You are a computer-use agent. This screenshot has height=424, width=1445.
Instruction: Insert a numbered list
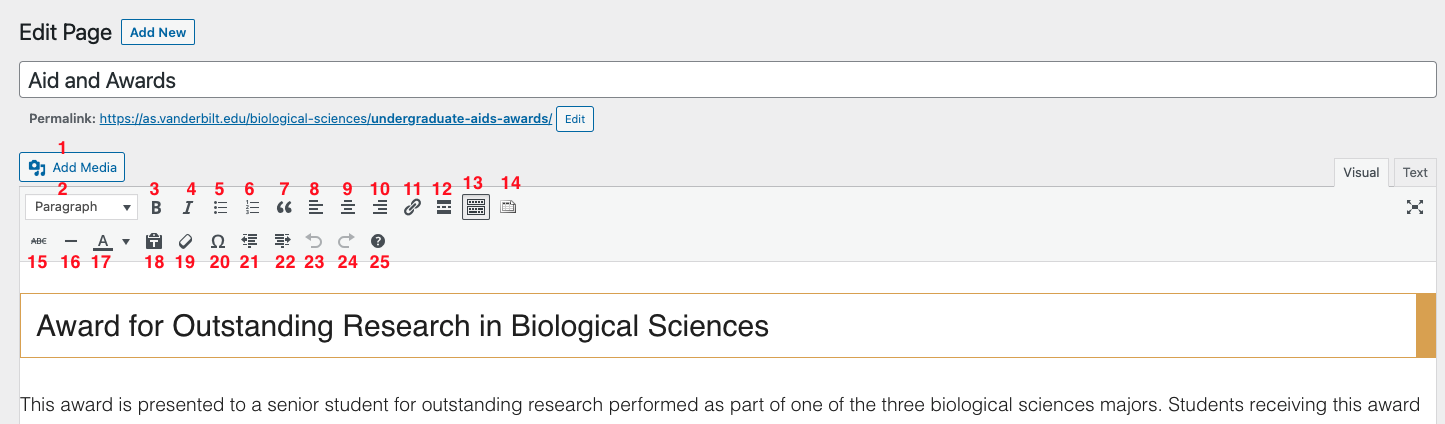(x=252, y=208)
